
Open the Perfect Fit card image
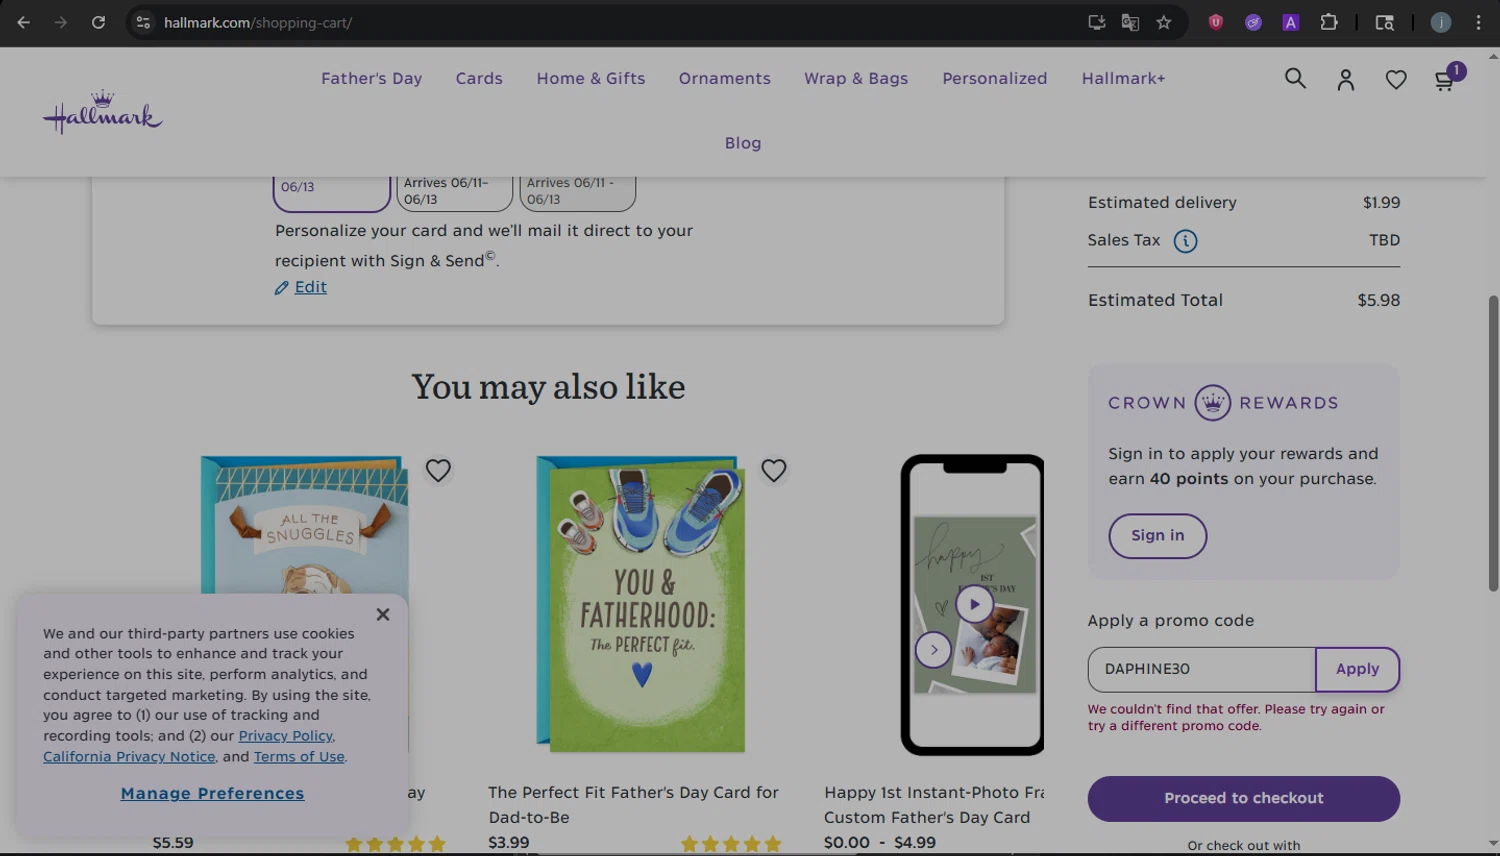pos(641,604)
